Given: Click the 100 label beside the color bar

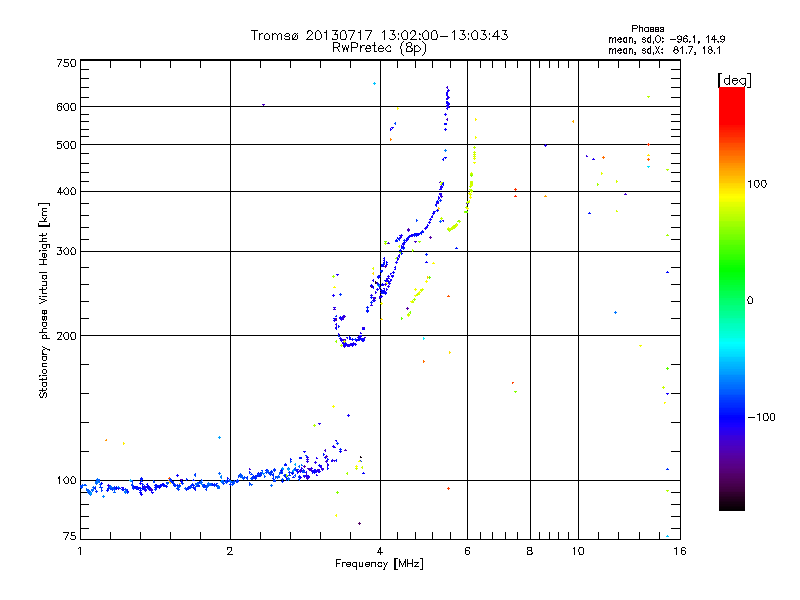Looking at the screenshot, I should coord(757,184).
